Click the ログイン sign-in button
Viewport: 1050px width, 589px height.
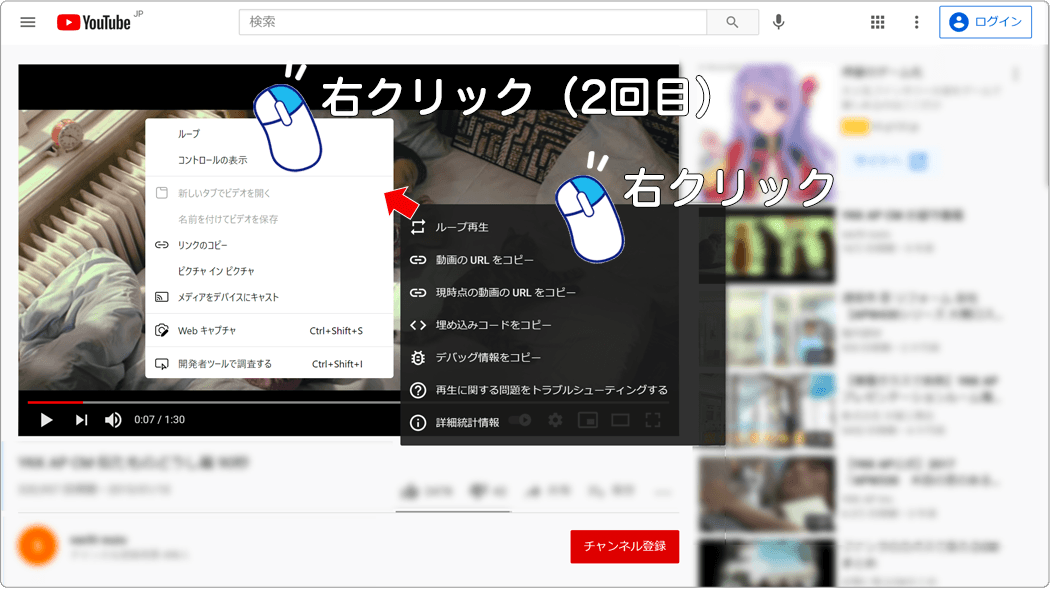[x=985, y=22]
